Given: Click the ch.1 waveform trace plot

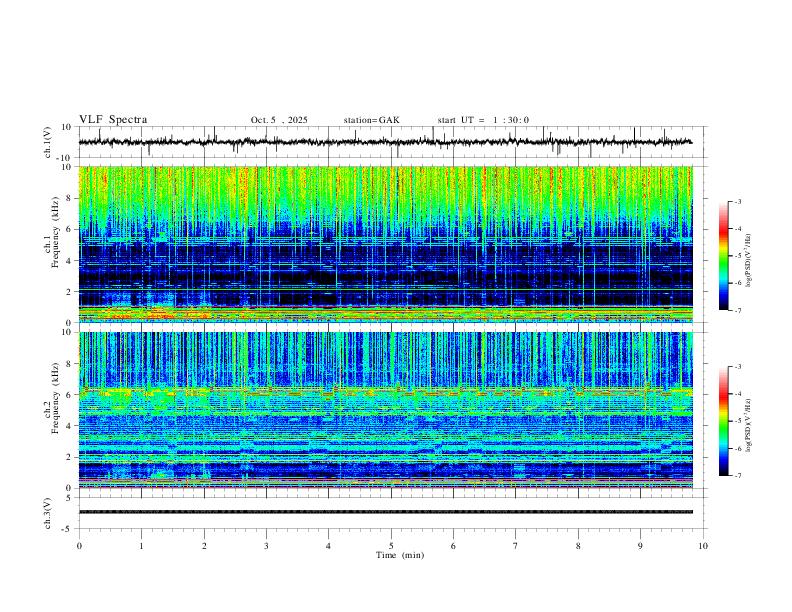Looking at the screenshot, I should point(385,142).
